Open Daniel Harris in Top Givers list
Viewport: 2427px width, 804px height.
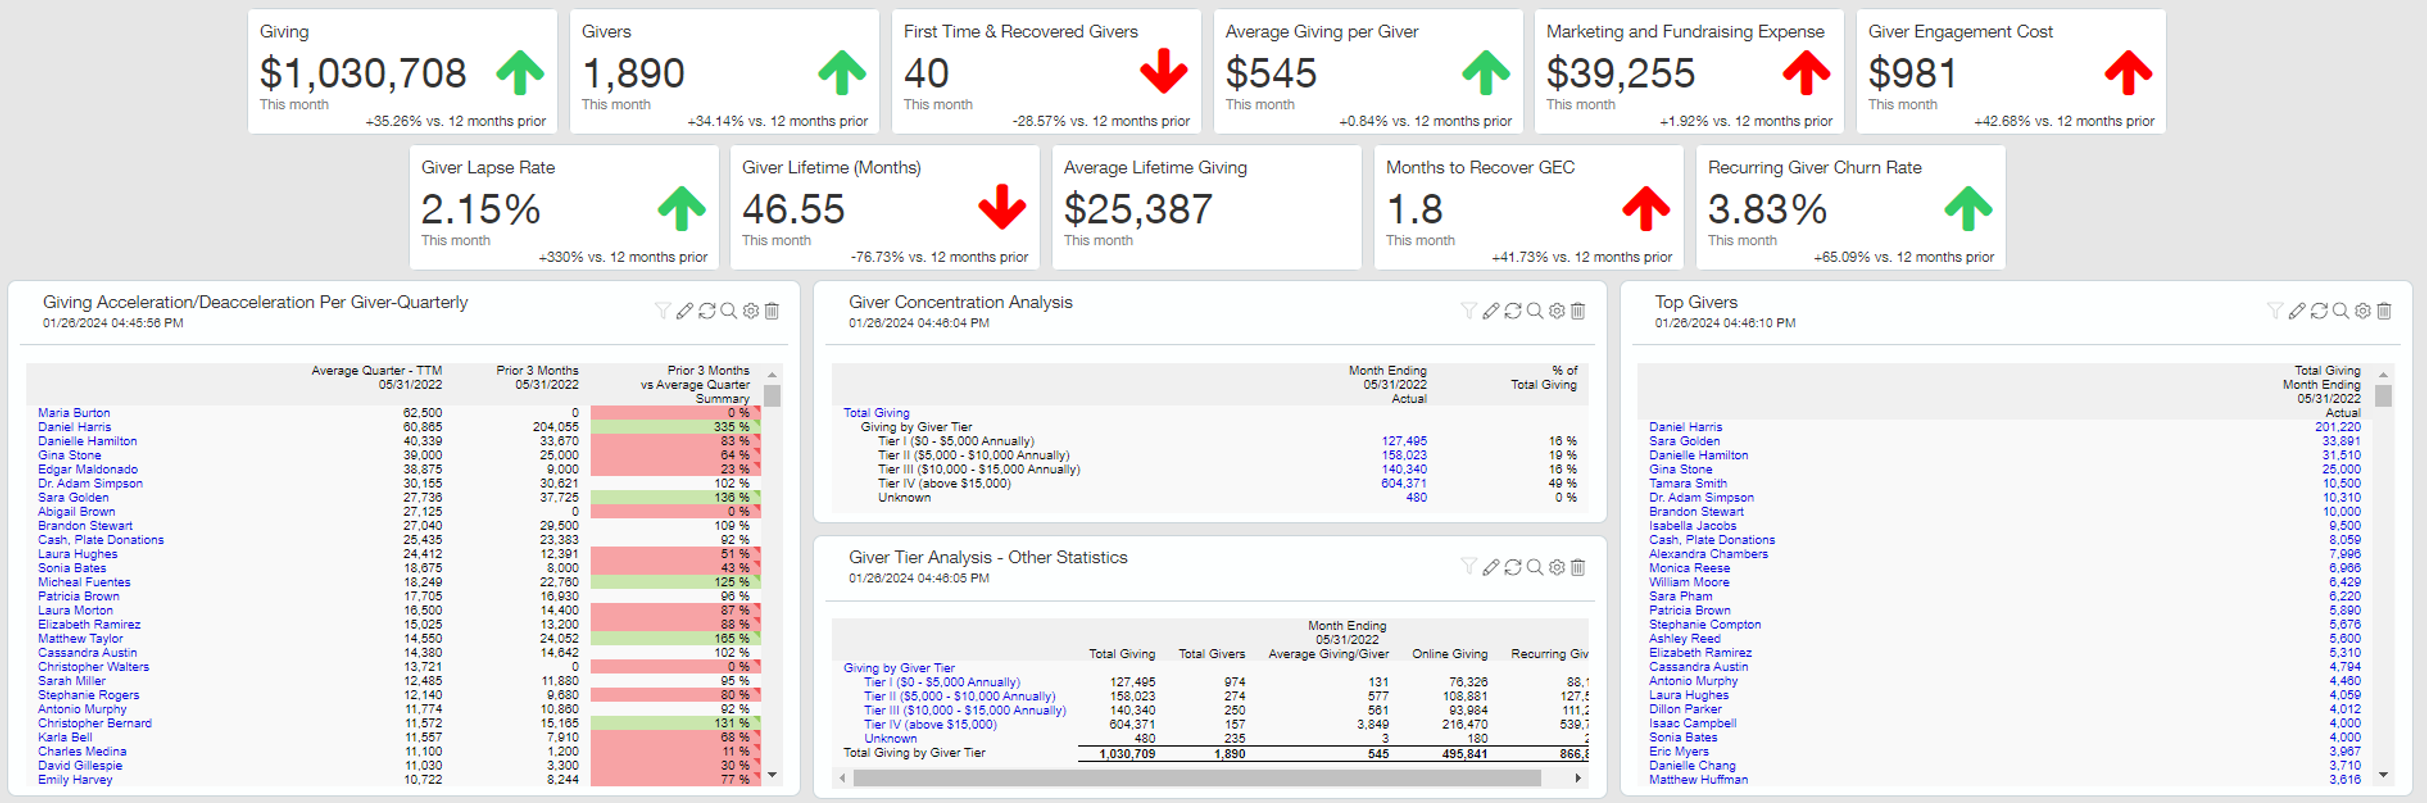[1685, 427]
